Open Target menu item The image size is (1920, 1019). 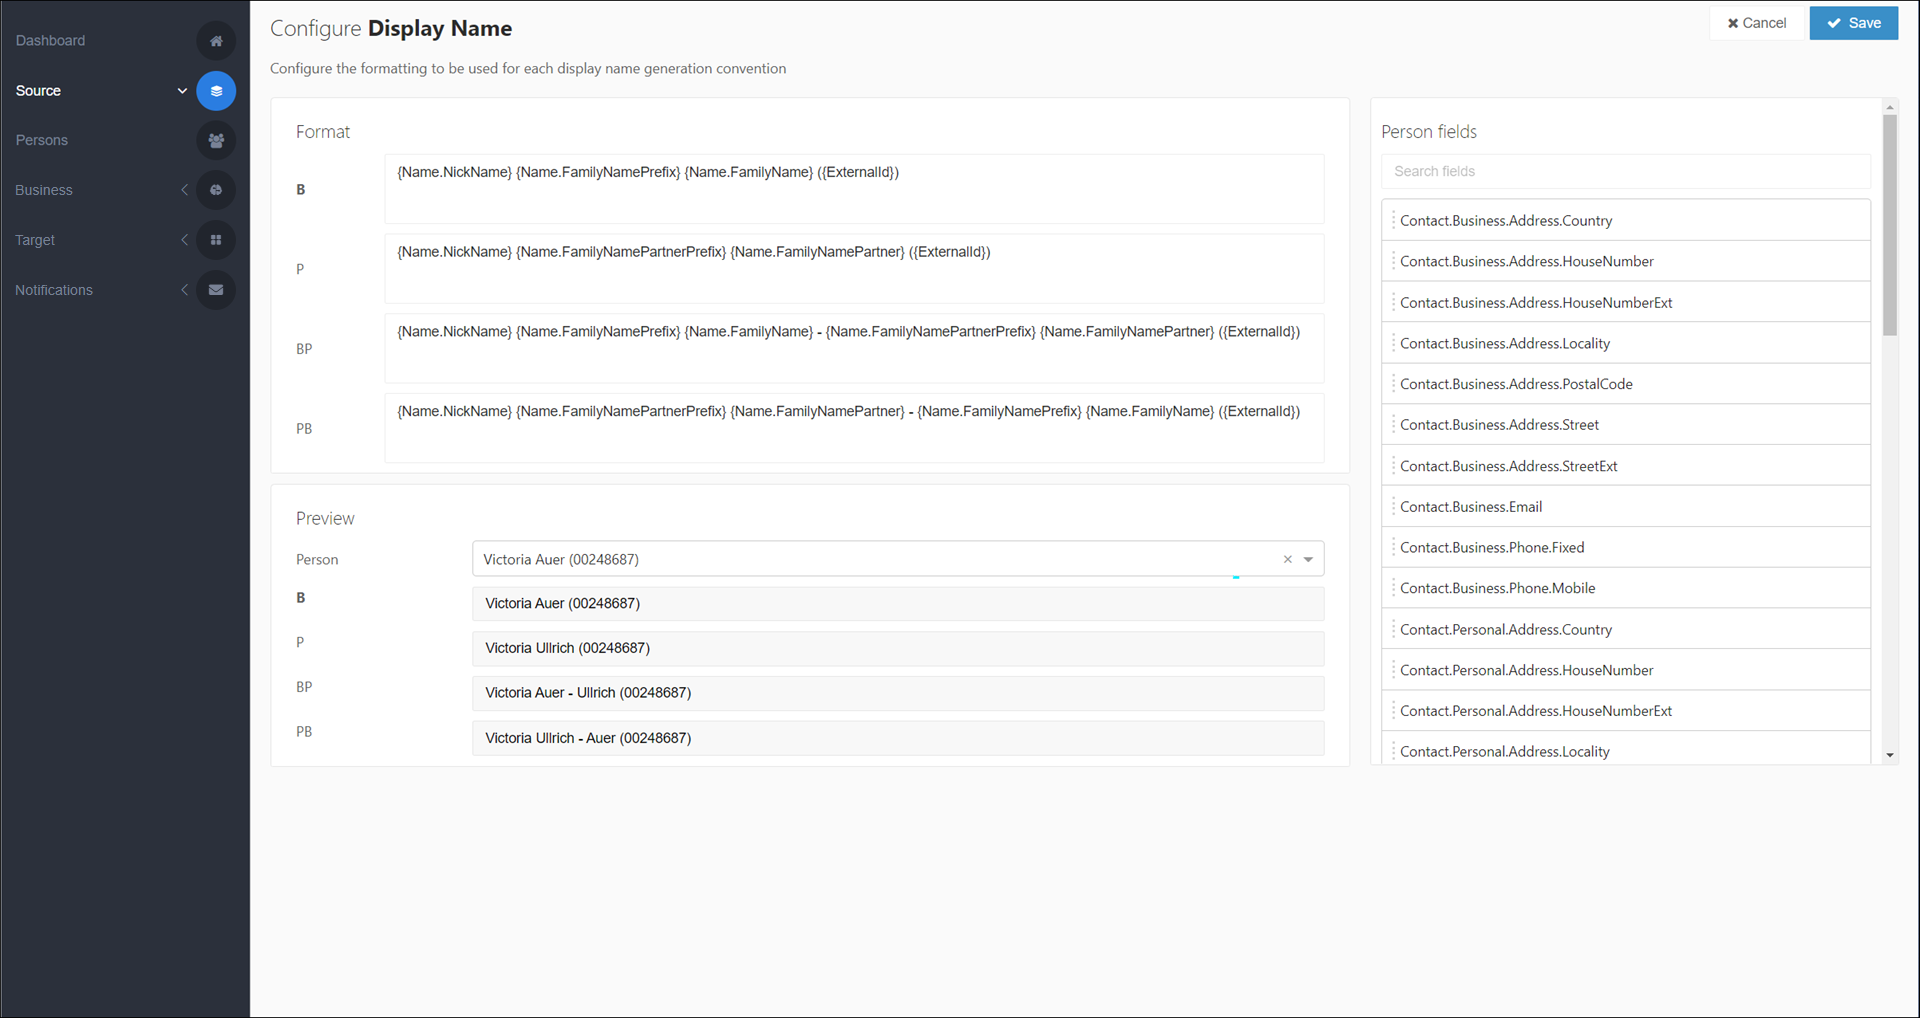point(35,240)
